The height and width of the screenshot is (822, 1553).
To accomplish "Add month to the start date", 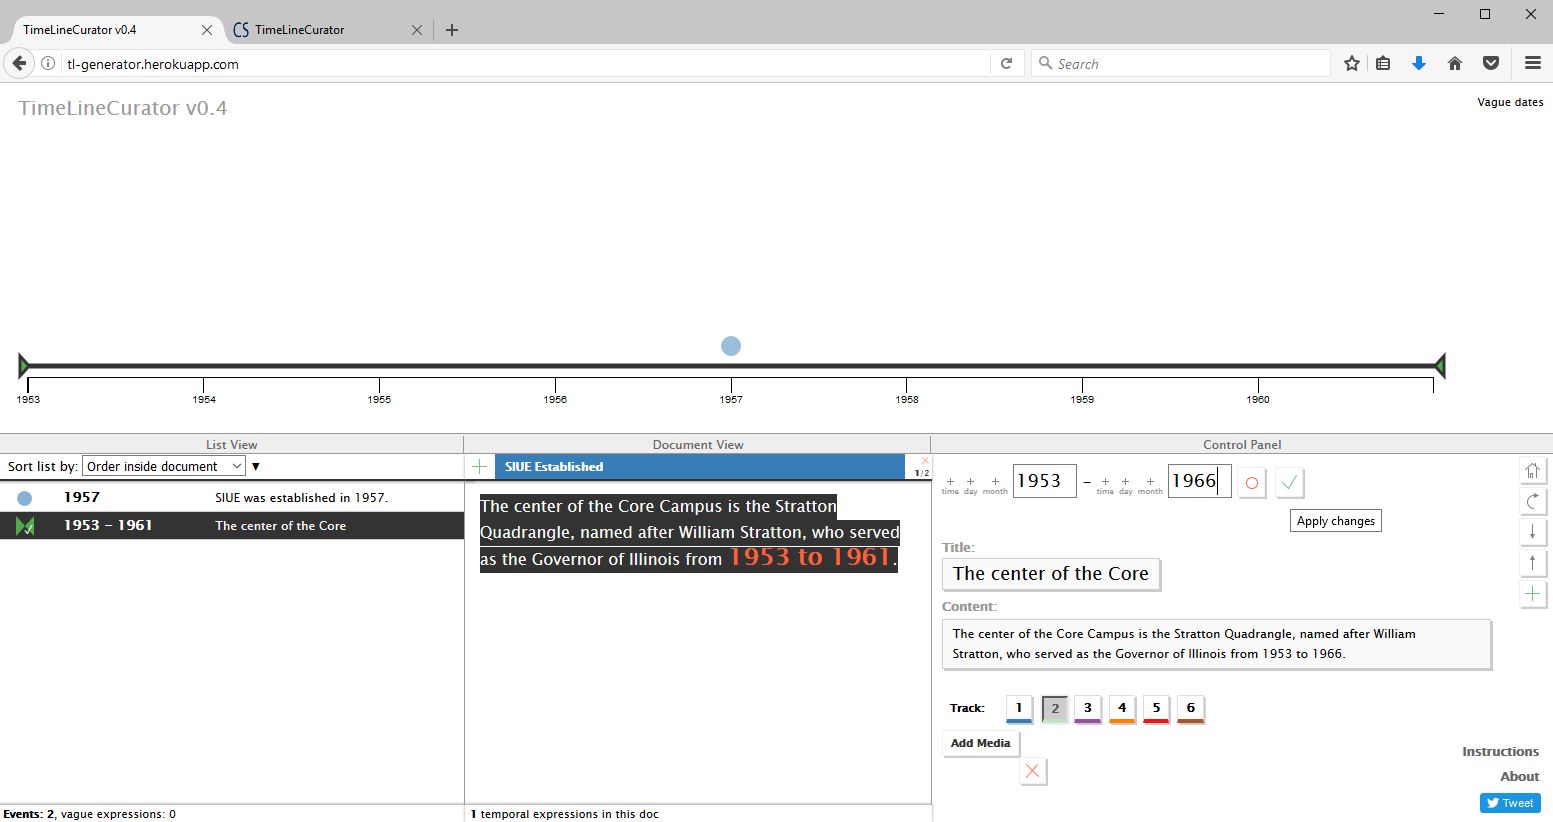I will click(995, 484).
